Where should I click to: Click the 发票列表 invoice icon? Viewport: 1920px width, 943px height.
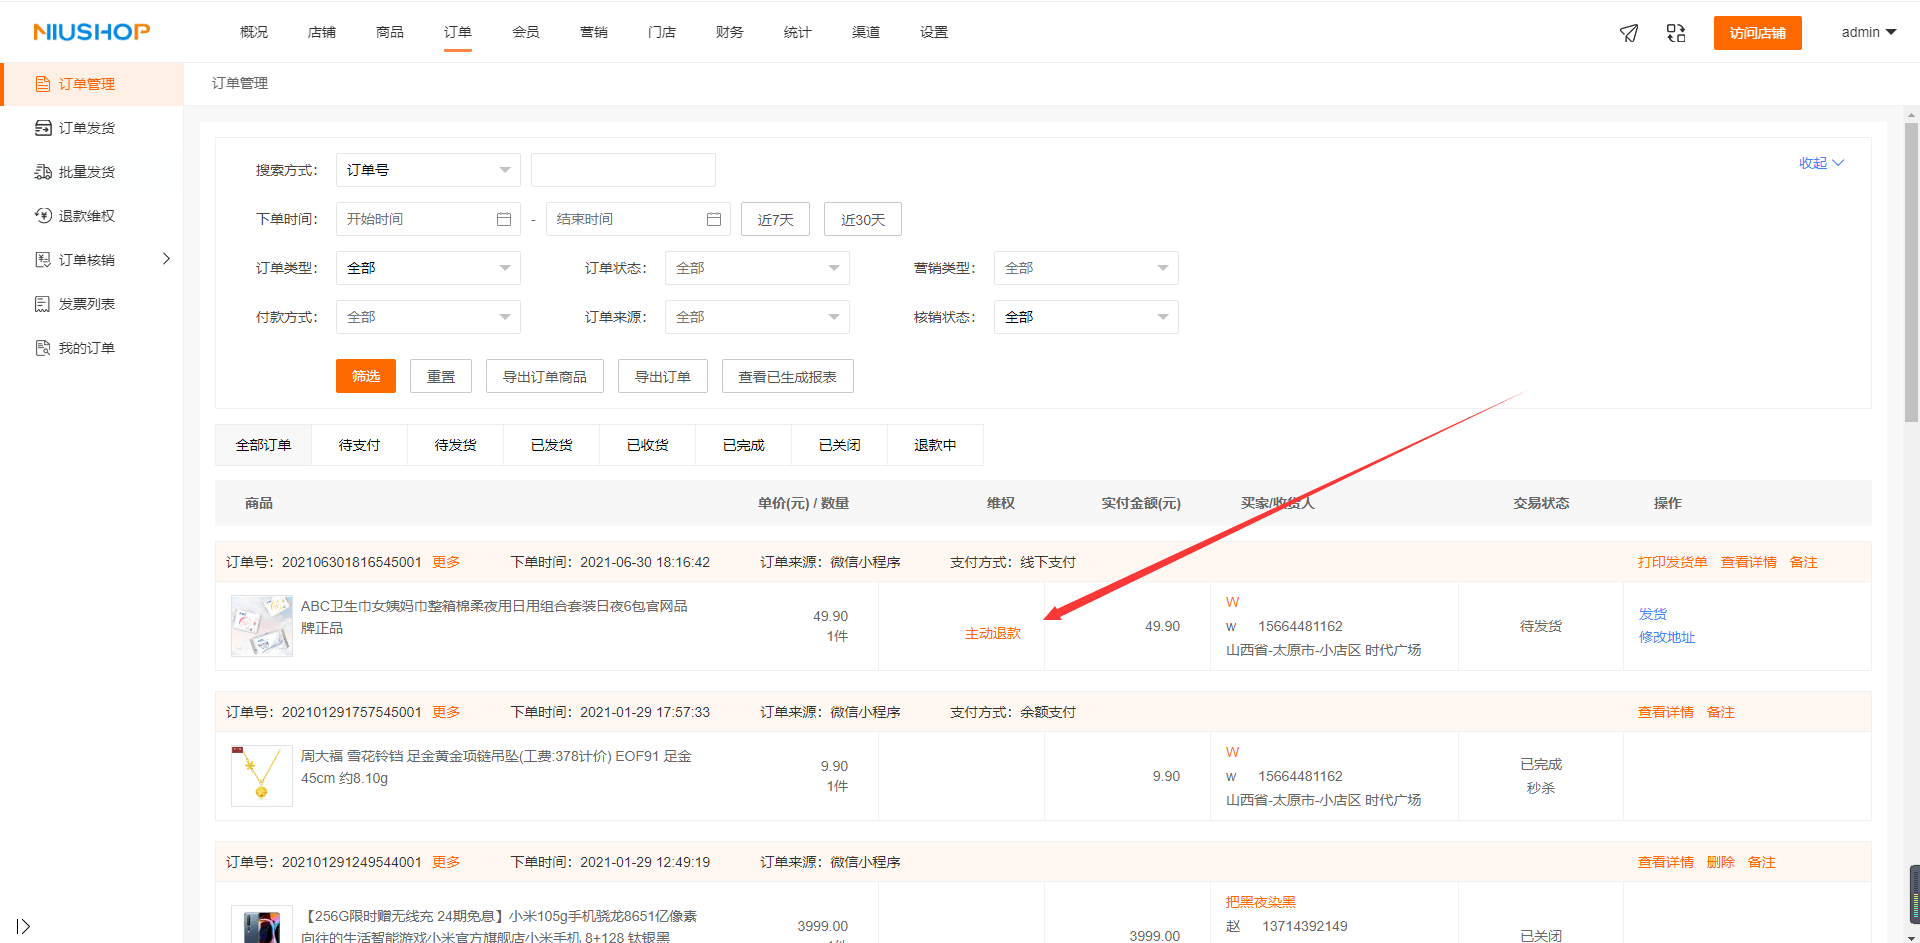pos(42,303)
